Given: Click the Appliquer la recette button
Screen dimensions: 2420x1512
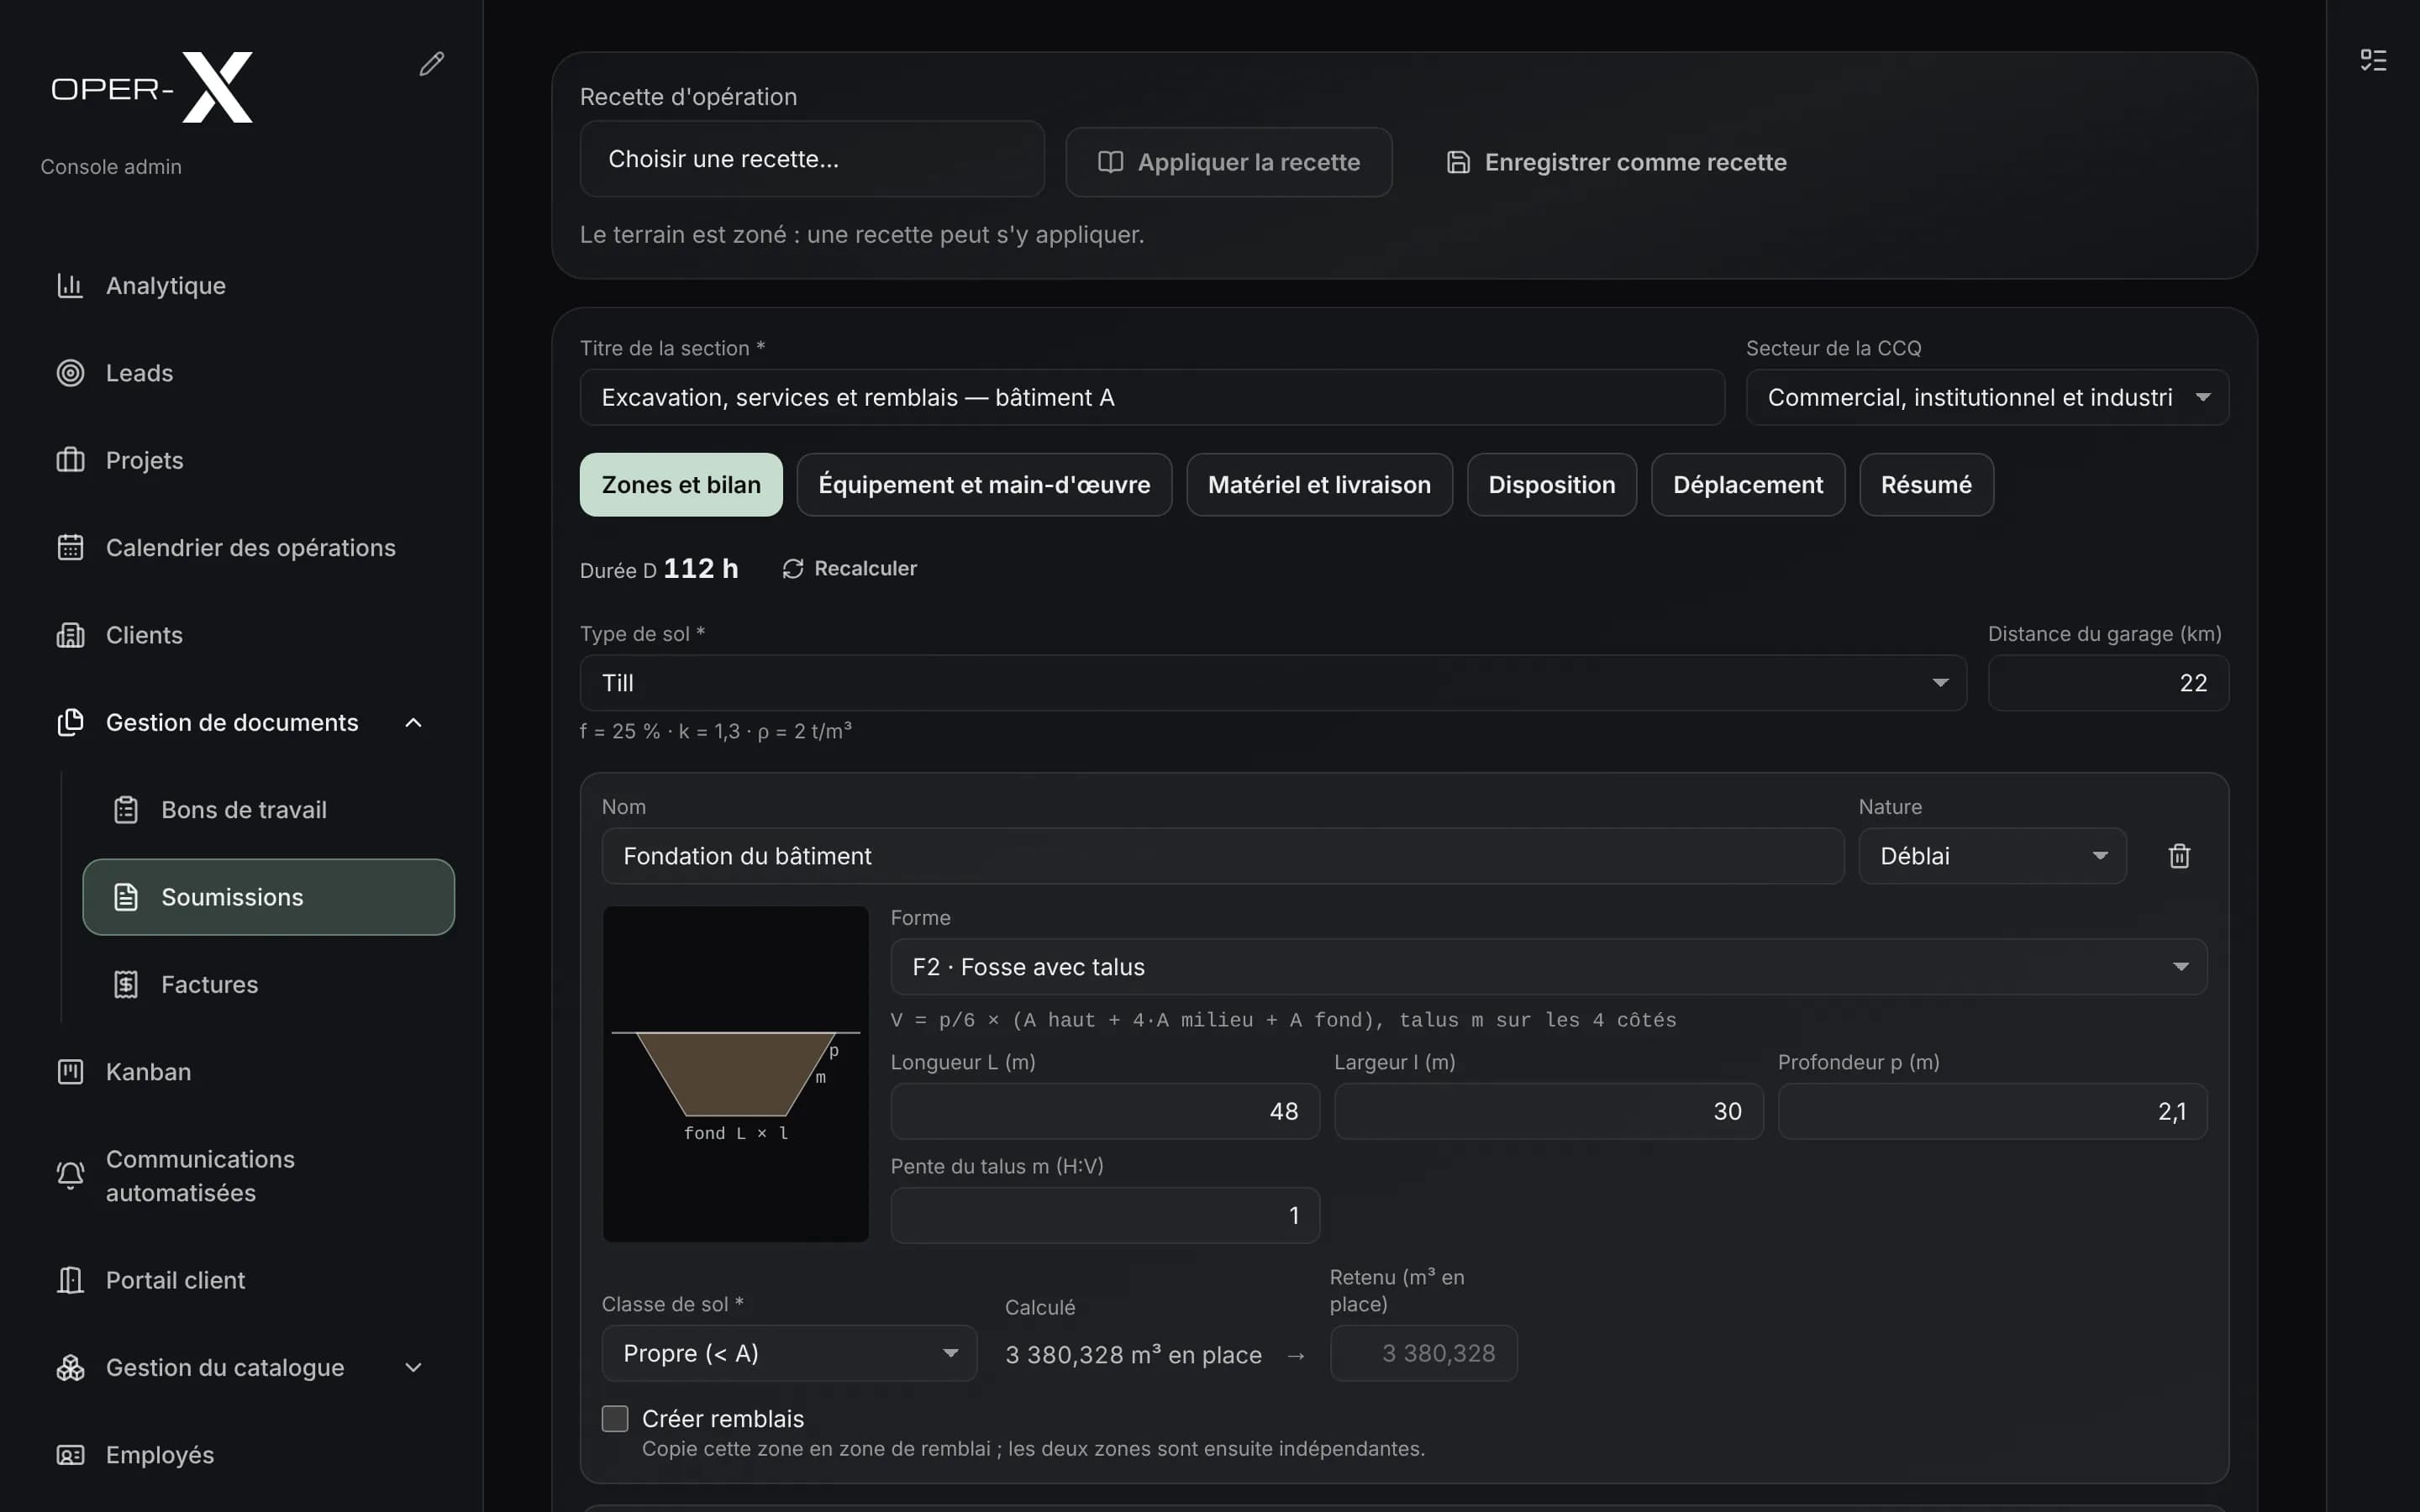Looking at the screenshot, I should coord(1229,162).
